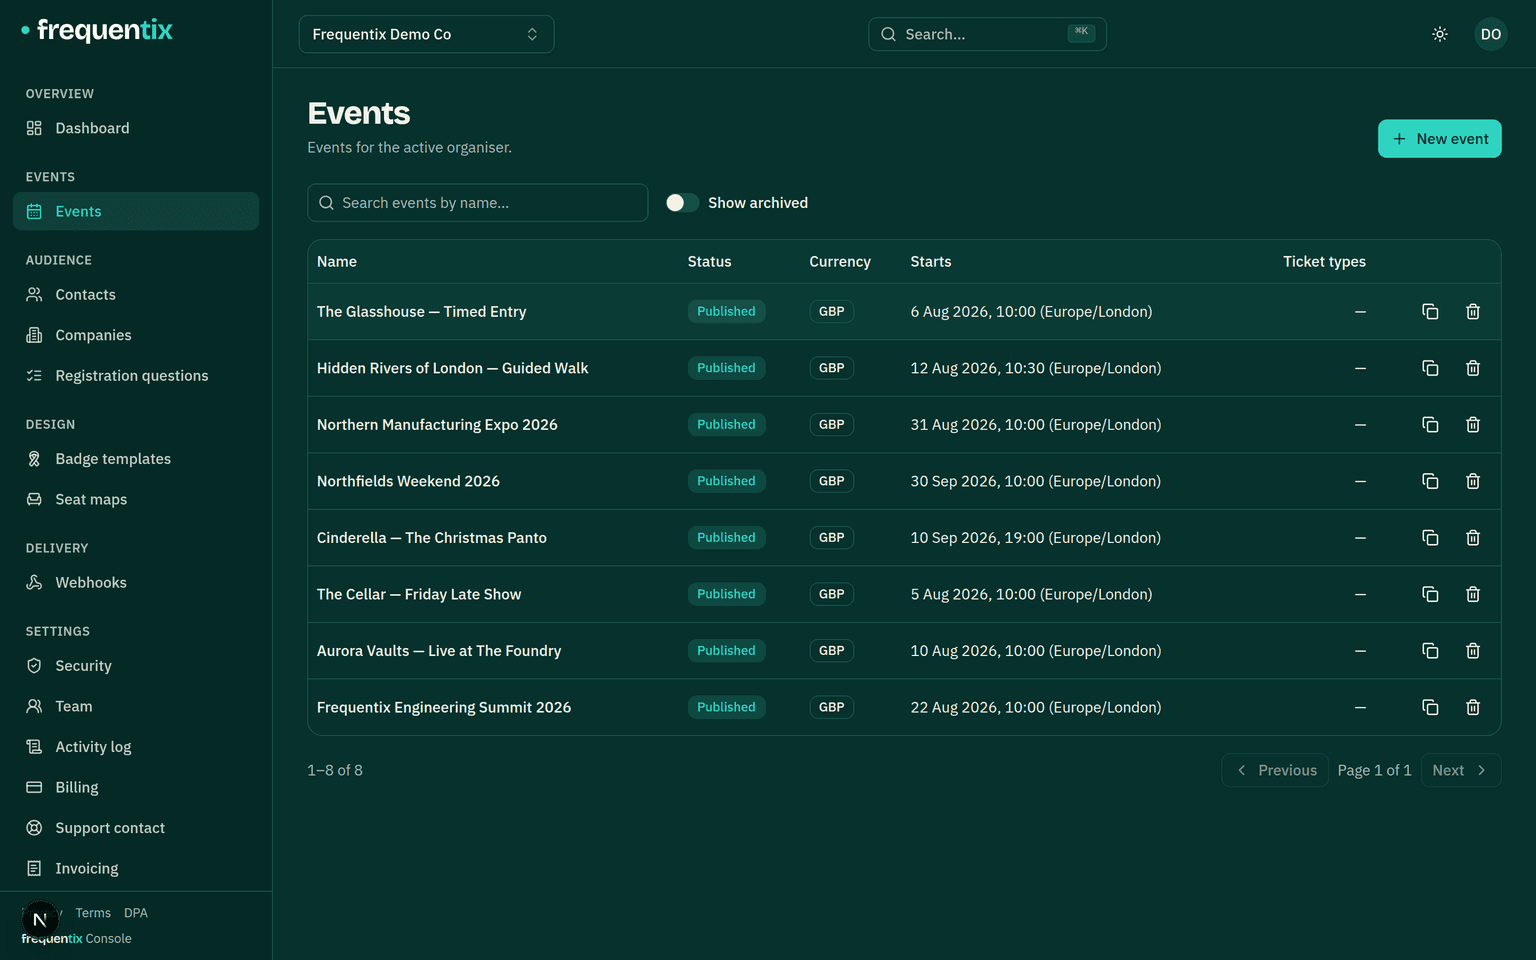This screenshot has width=1536, height=960.
Task: Open the Terms link
Action: point(93,913)
